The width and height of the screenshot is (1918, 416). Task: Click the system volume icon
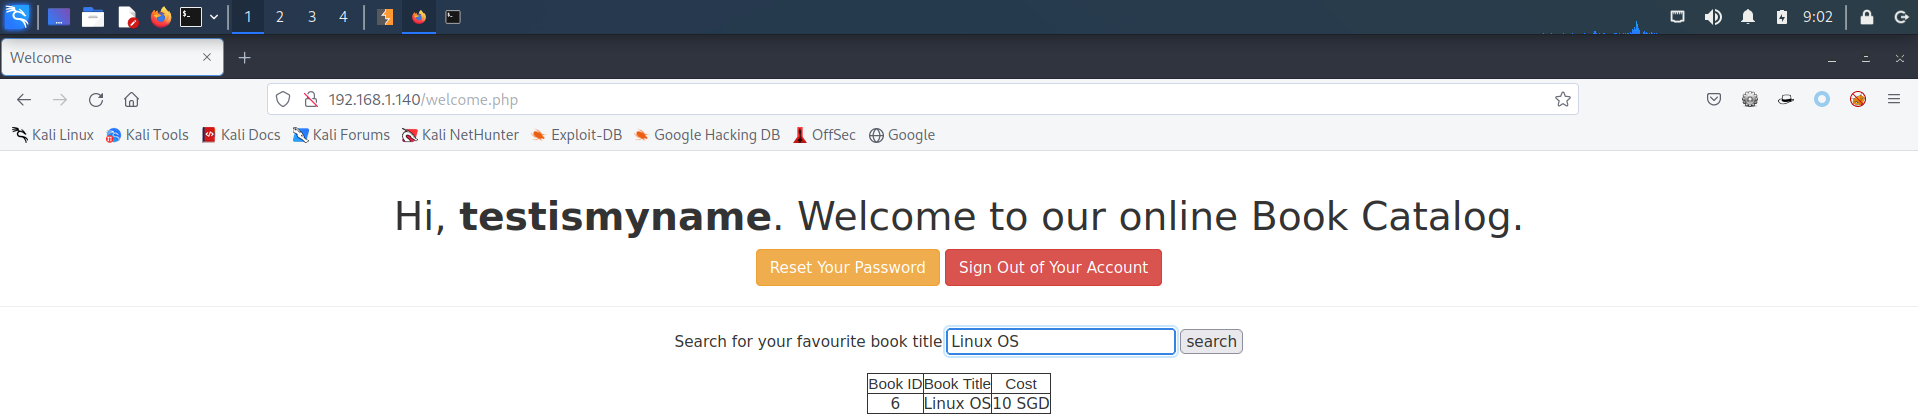[x=1713, y=17]
